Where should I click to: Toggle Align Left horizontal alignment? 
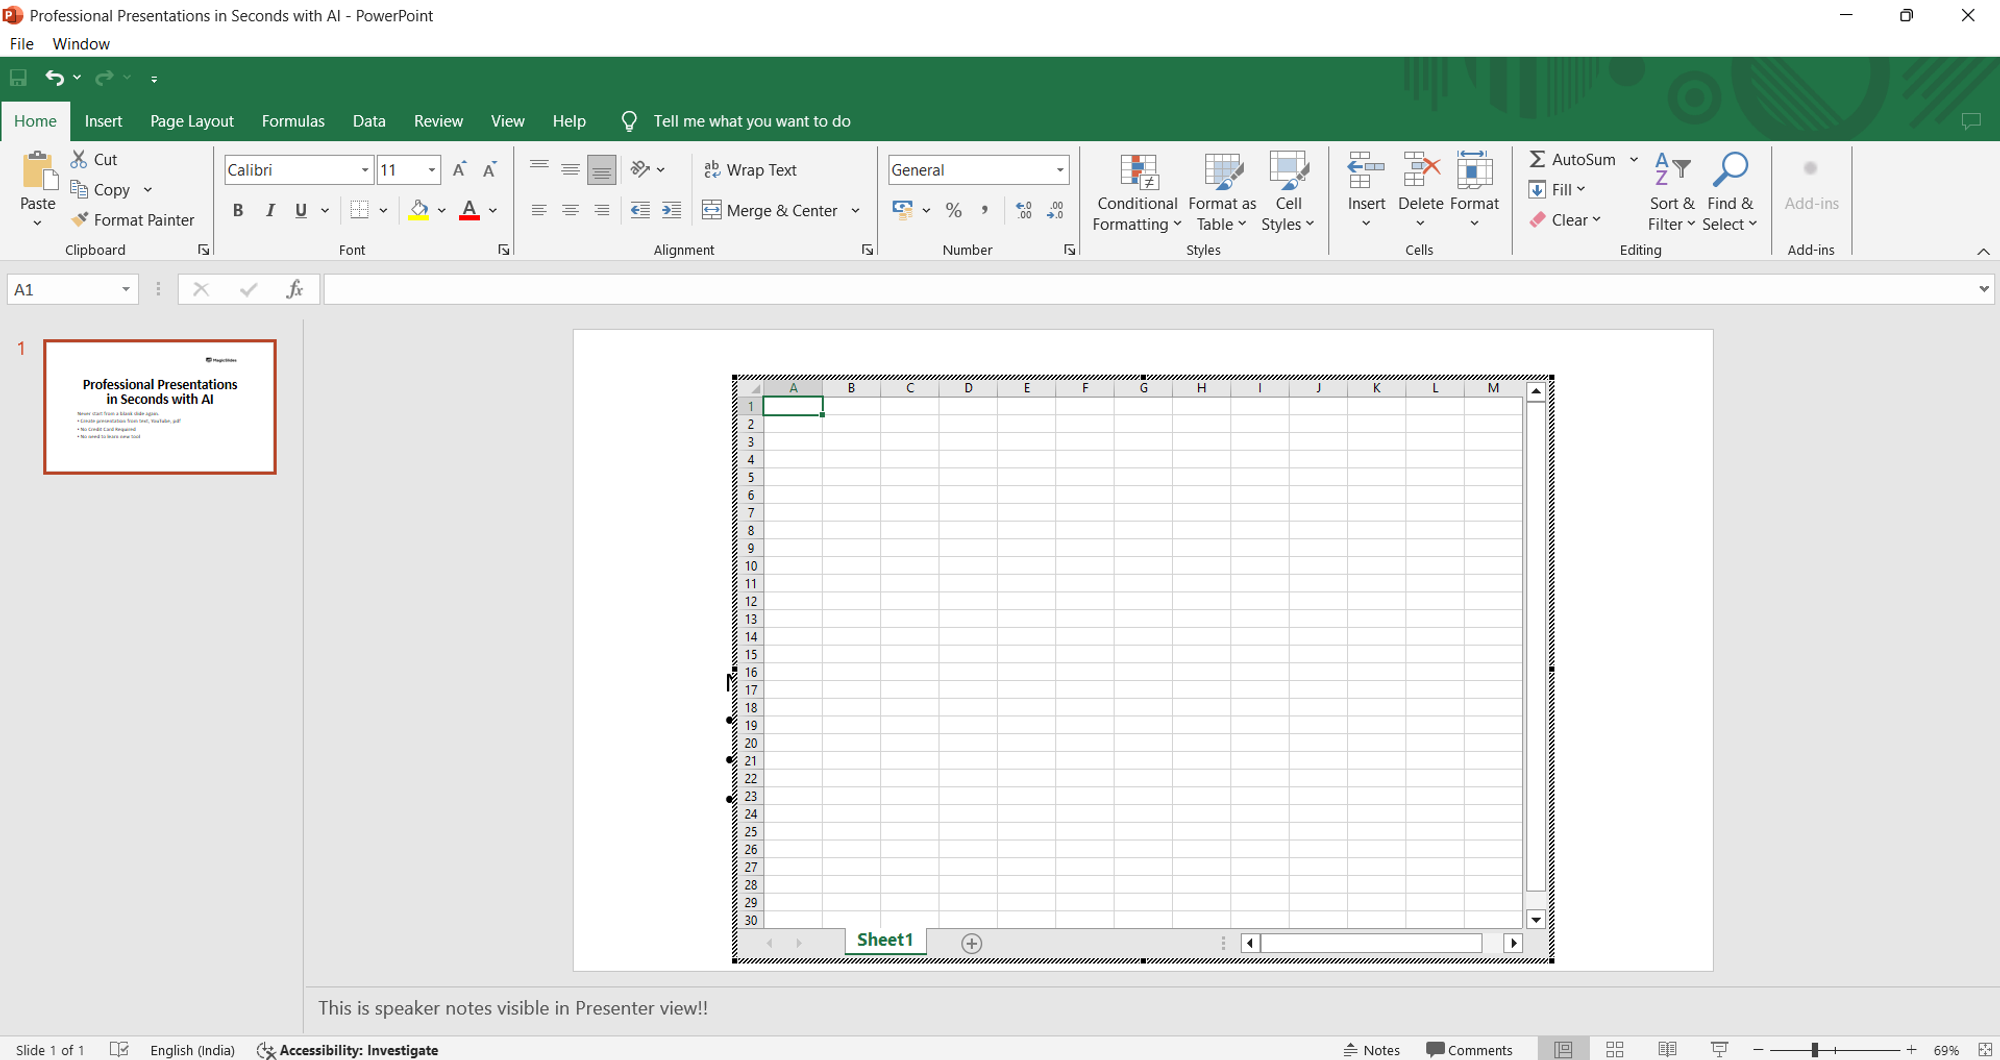point(539,210)
